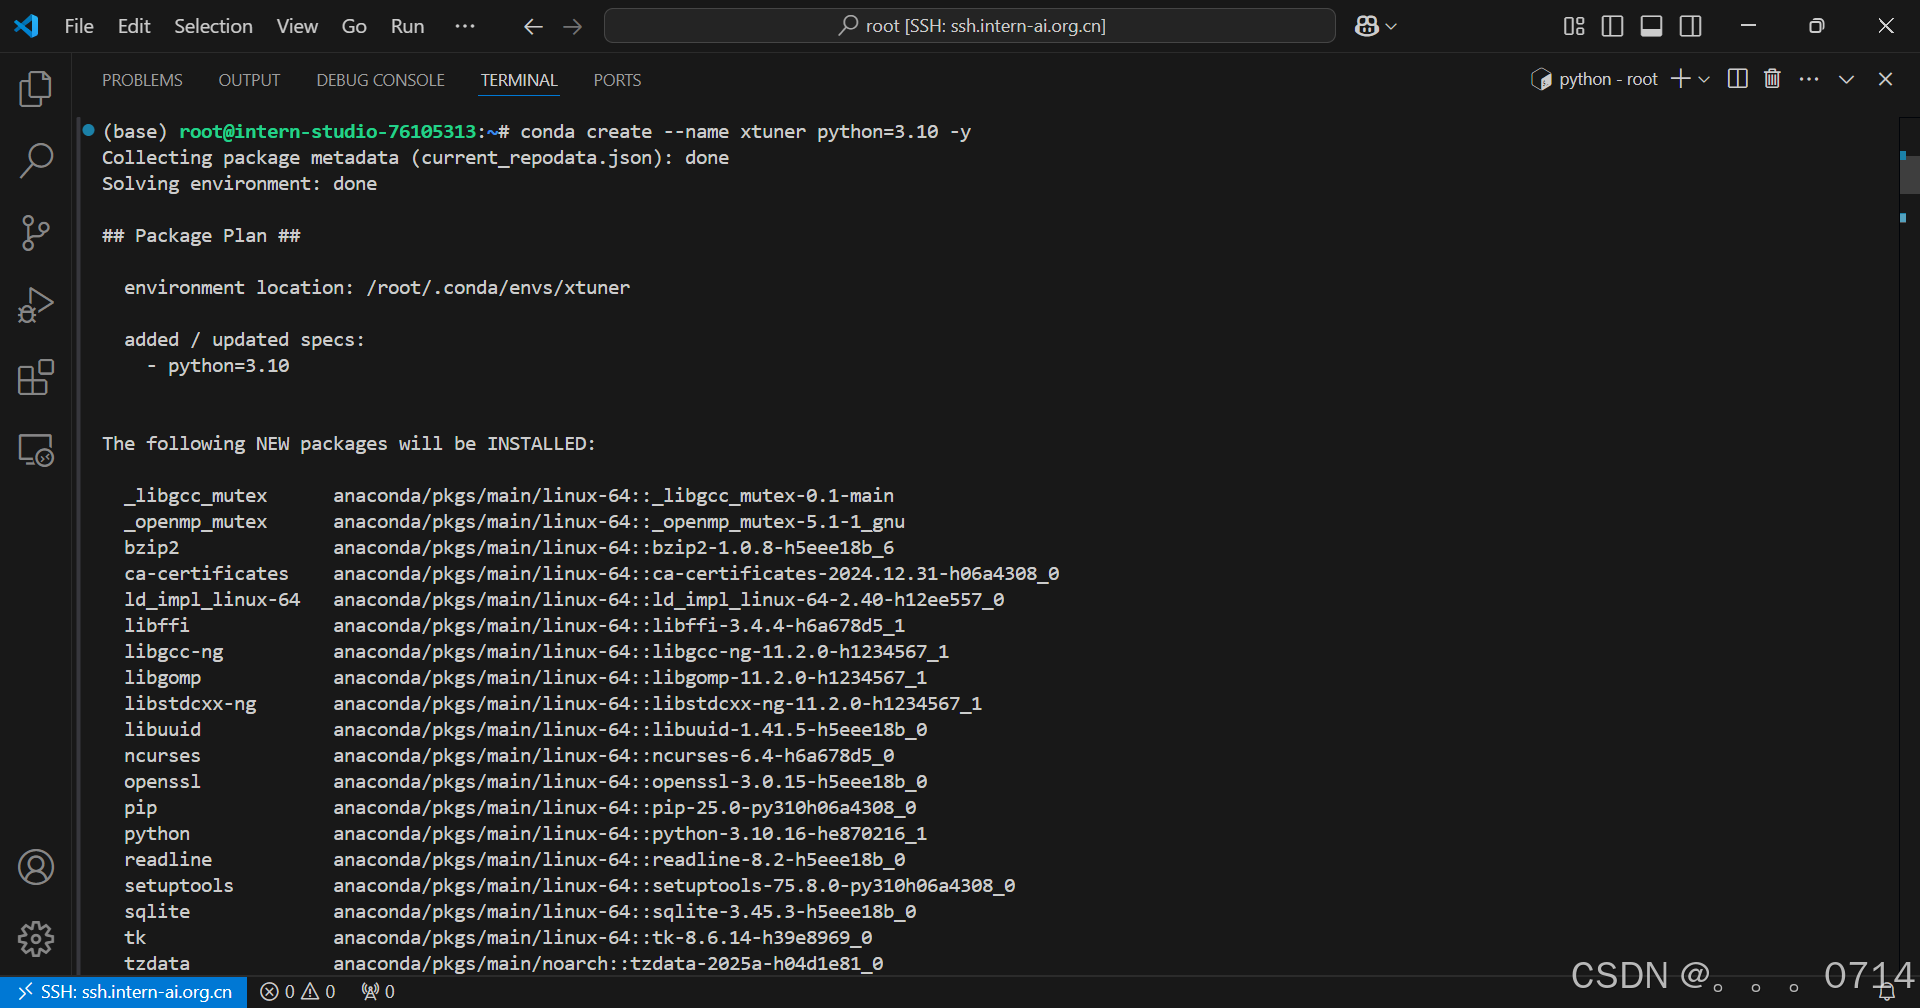
Task: Open the Accounts menu icon
Action: click(36, 867)
